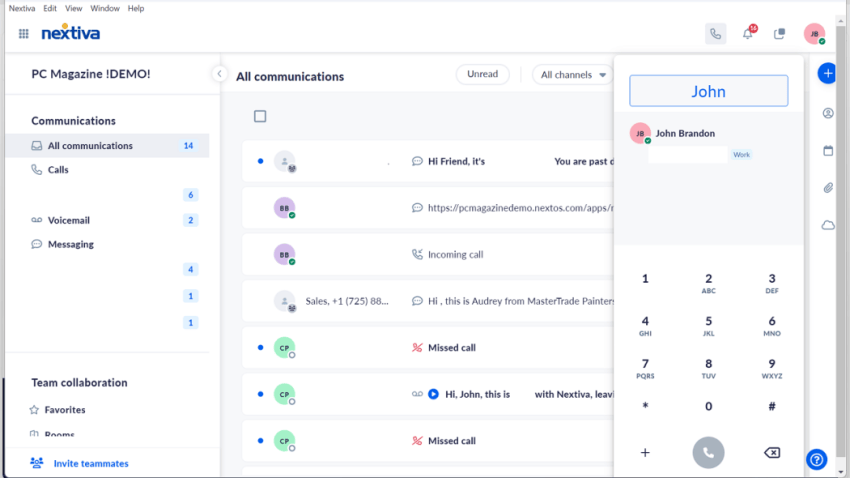The image size is (850, 478).
Task: Open the Window menu
Action: [105, 8]
